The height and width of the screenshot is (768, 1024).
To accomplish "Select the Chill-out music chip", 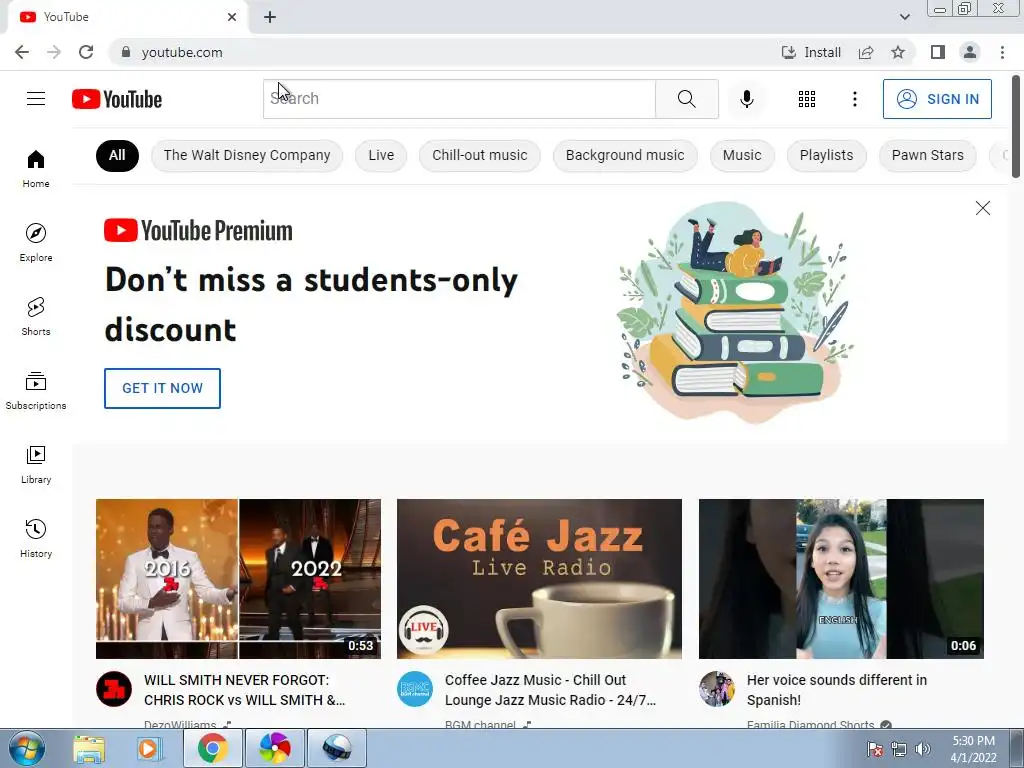I will click(x=479, y=155).
